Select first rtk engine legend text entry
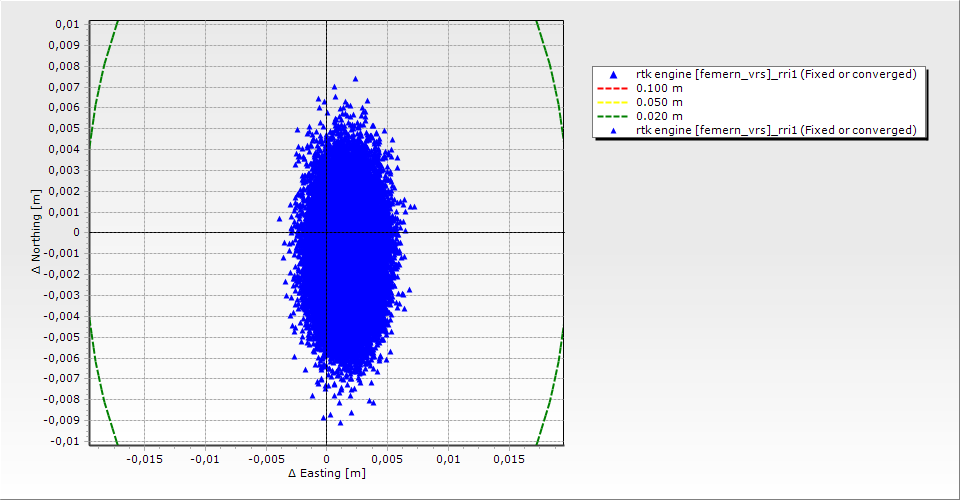Viewport: 960px width, 500px height. click(x=776, y=75)
